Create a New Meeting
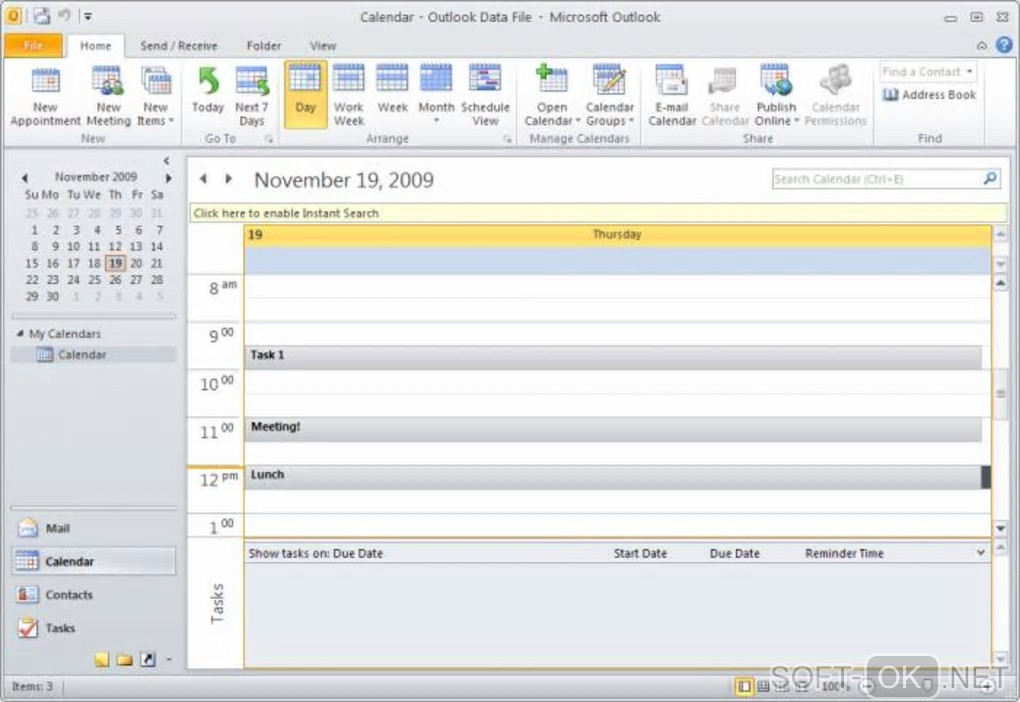The image size is (1020, 702). coord(108,96)
